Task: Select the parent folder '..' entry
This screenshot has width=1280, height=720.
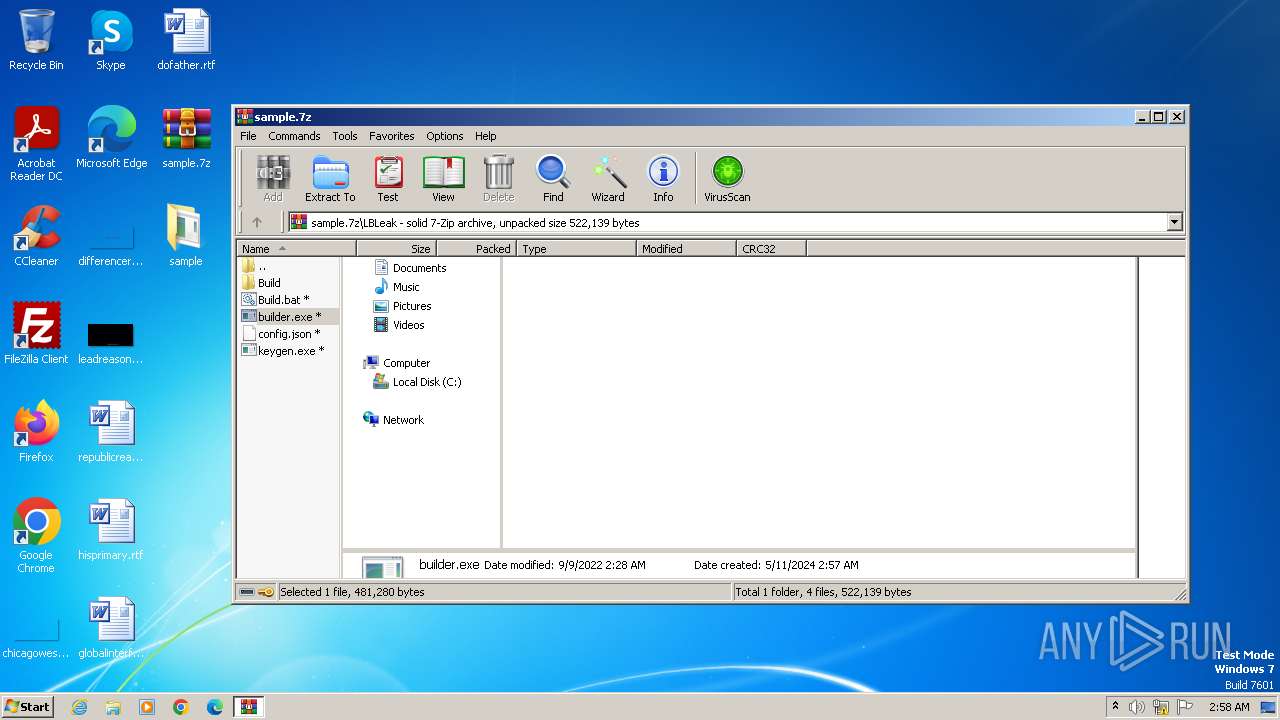Action: click(x=255, y=266)
